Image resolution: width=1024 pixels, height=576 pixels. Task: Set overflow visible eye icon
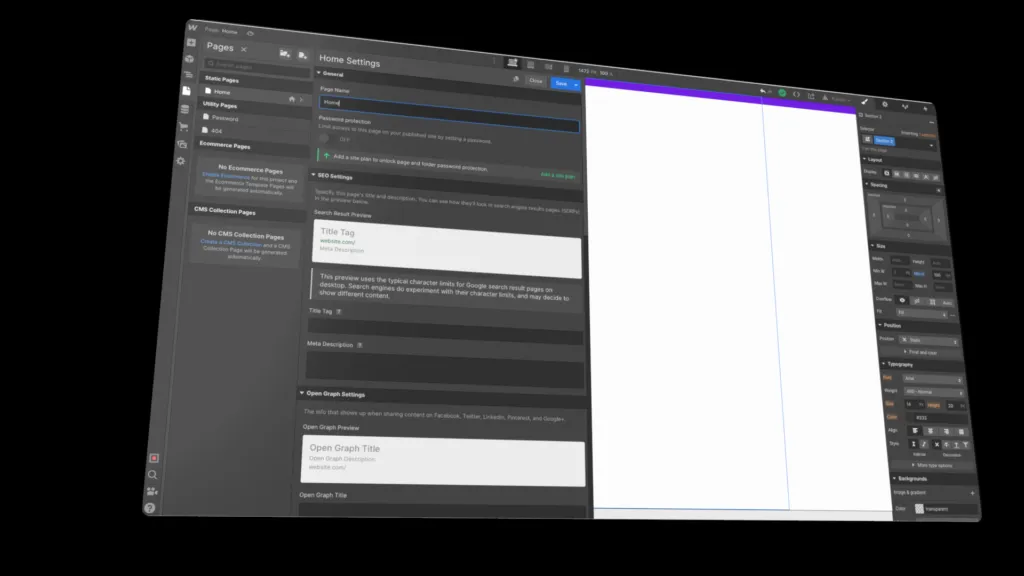tap(902, 300)
